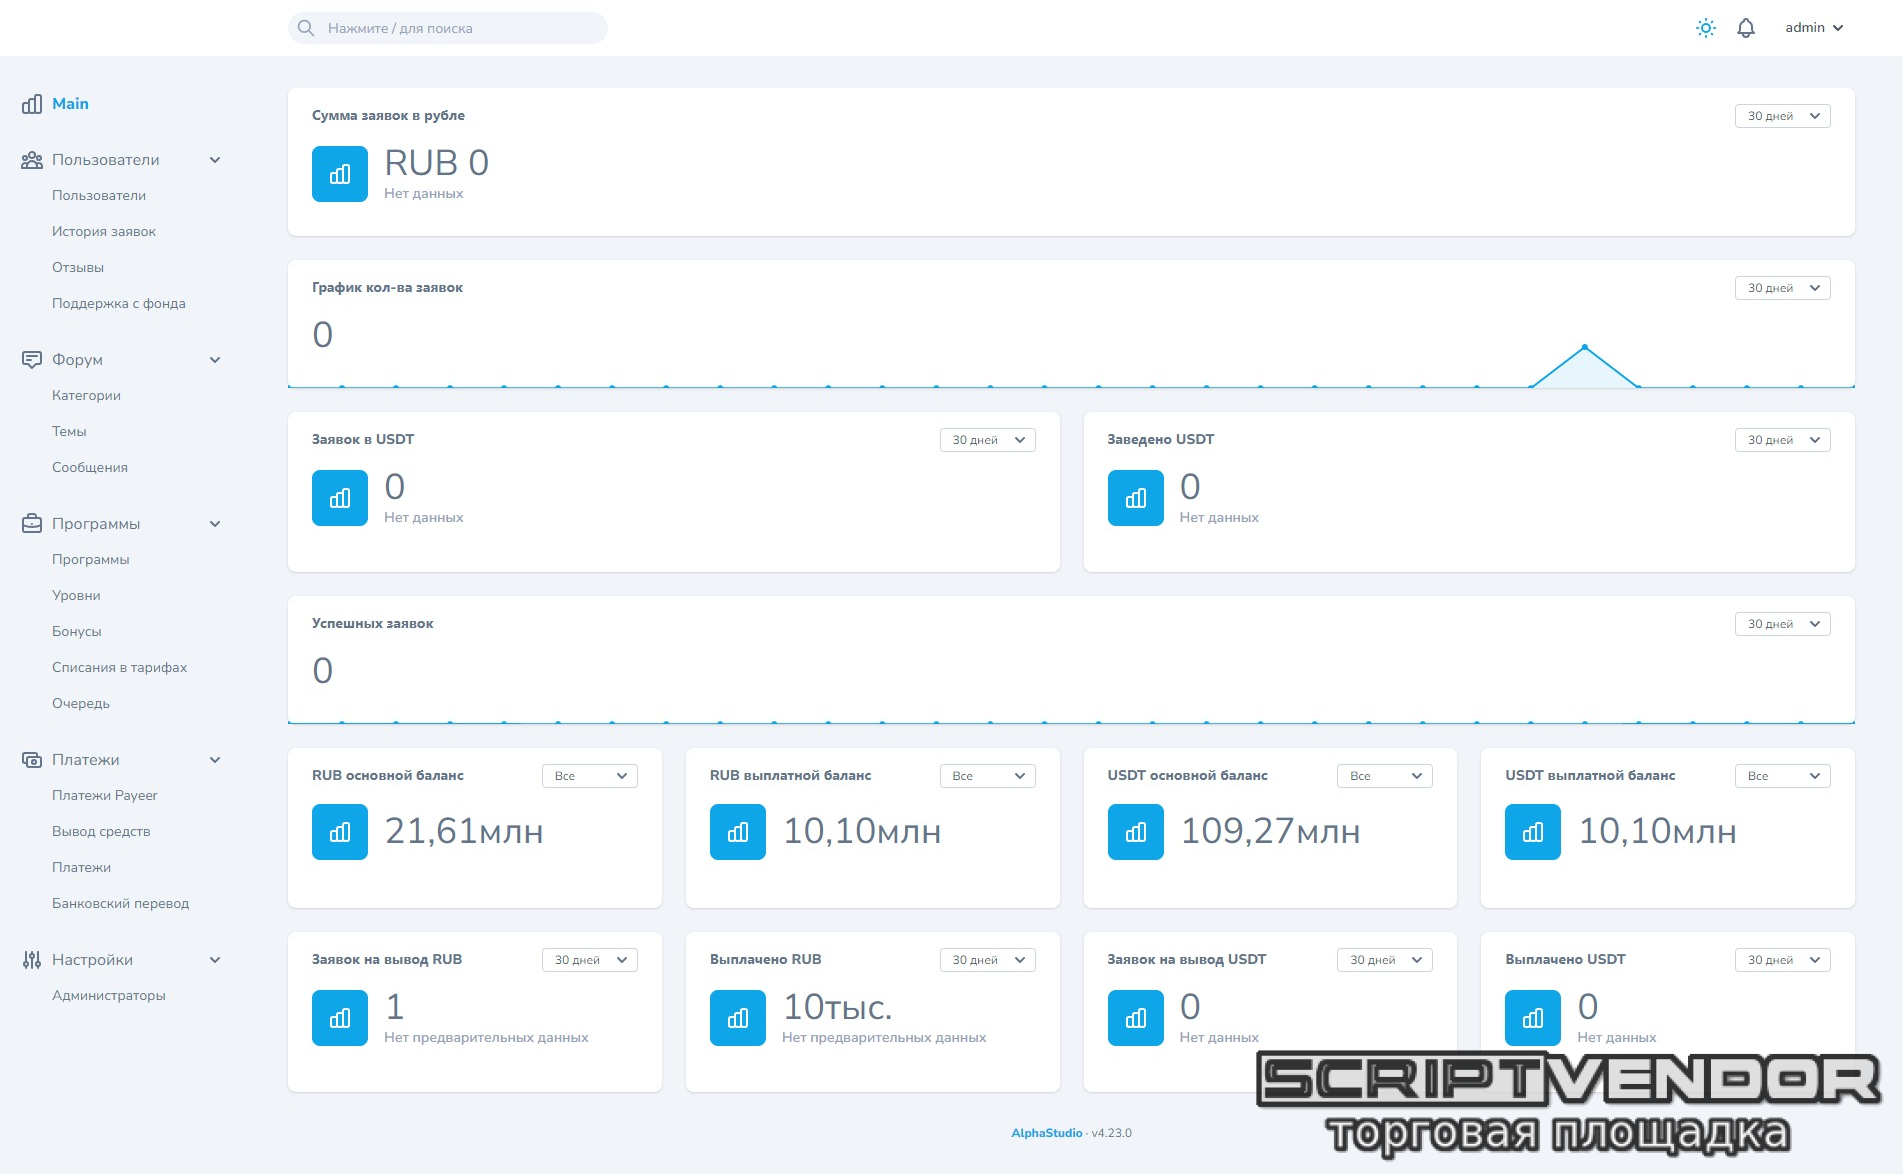Open forum Темы page

(69, 432)
